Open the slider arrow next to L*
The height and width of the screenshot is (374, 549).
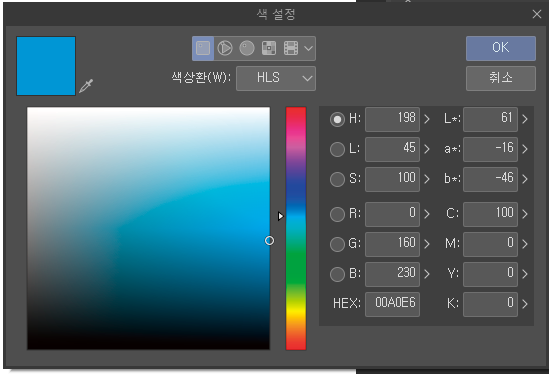[x=525, y=119]
